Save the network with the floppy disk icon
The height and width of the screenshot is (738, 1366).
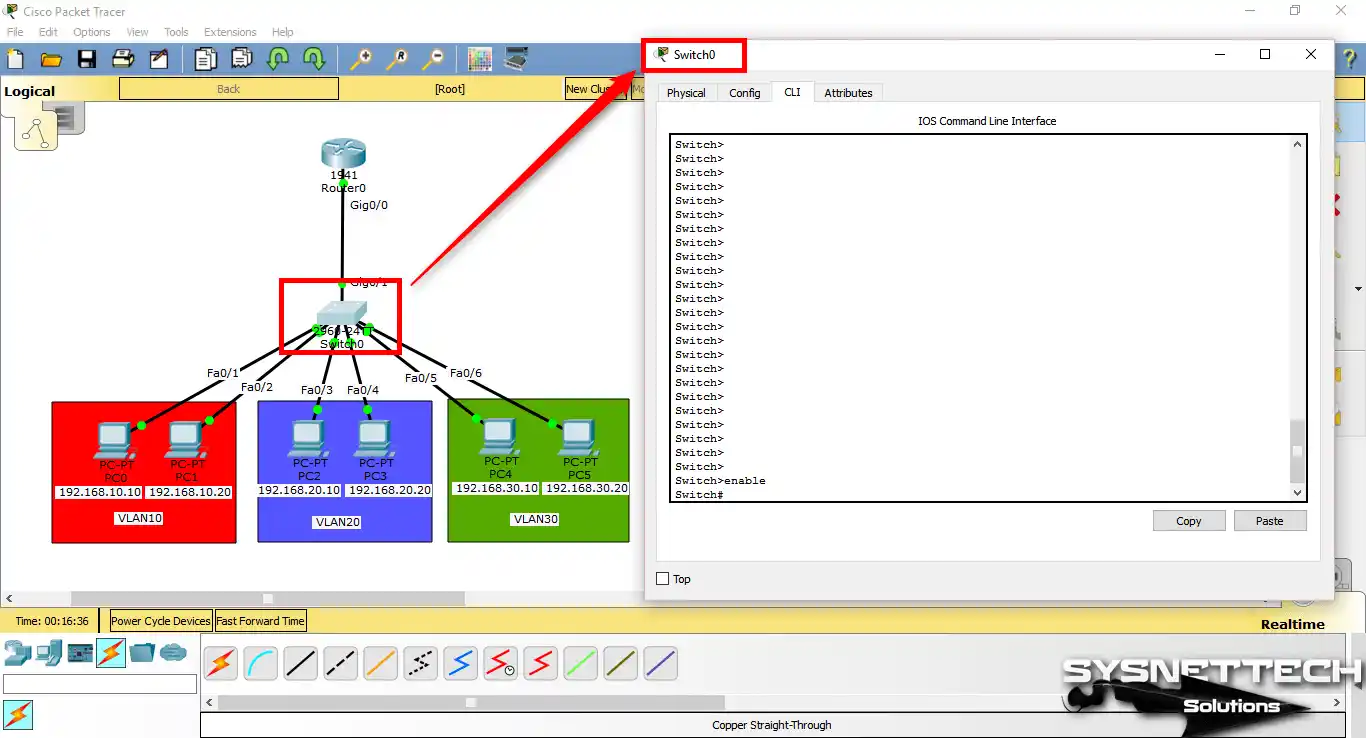click(x=87, y=60)
